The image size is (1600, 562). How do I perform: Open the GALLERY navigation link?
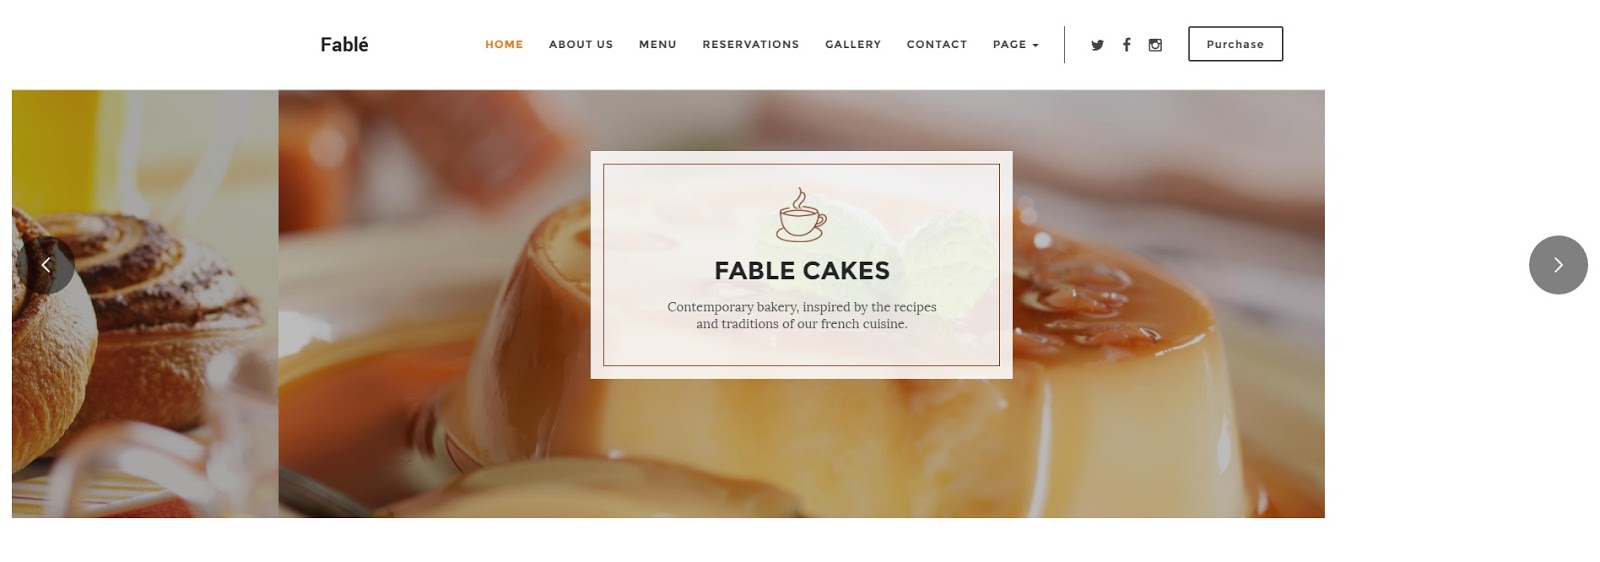[853, 44]
